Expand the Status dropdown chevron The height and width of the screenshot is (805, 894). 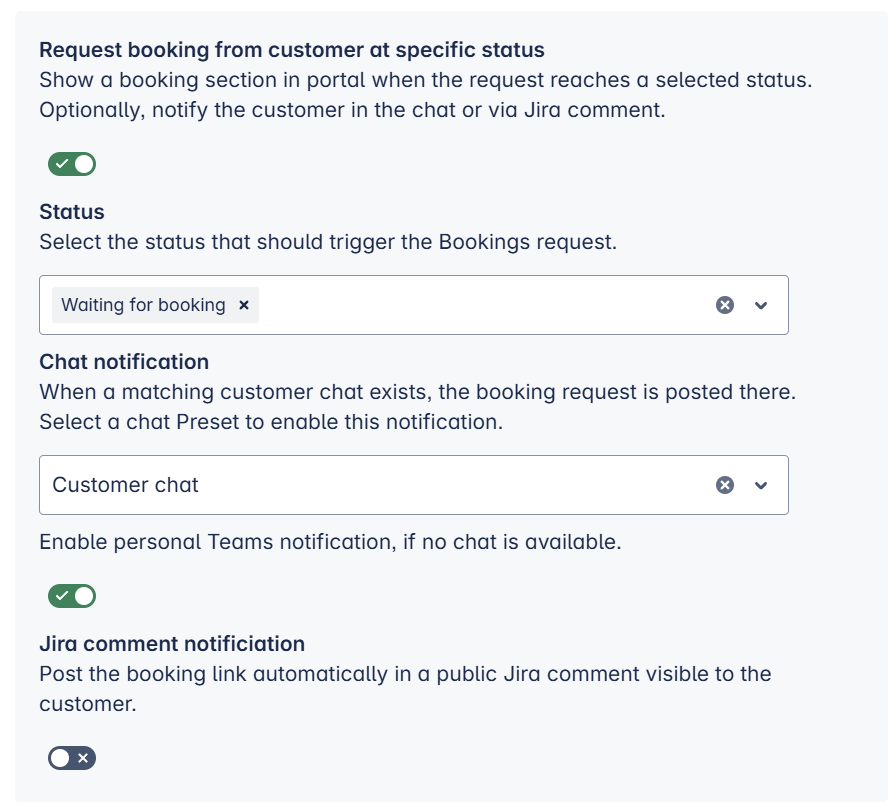click(761, 305)
